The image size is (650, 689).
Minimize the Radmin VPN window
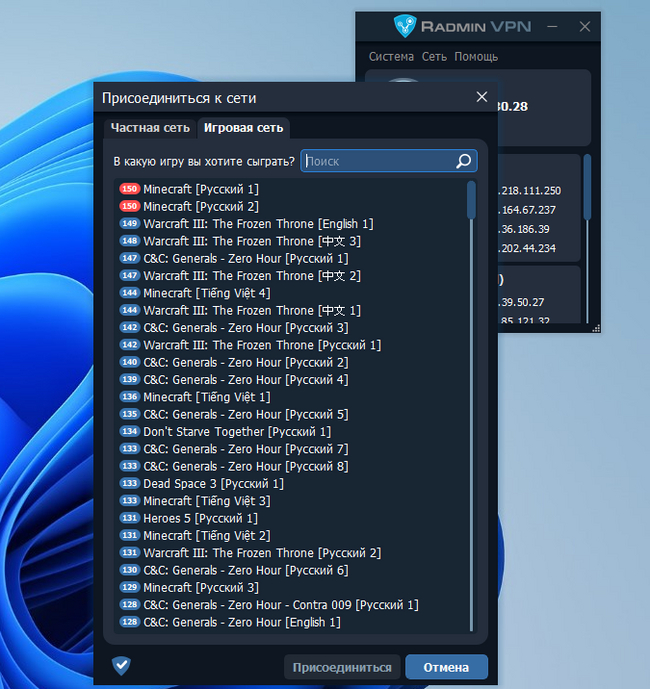(x=555, y=27)
